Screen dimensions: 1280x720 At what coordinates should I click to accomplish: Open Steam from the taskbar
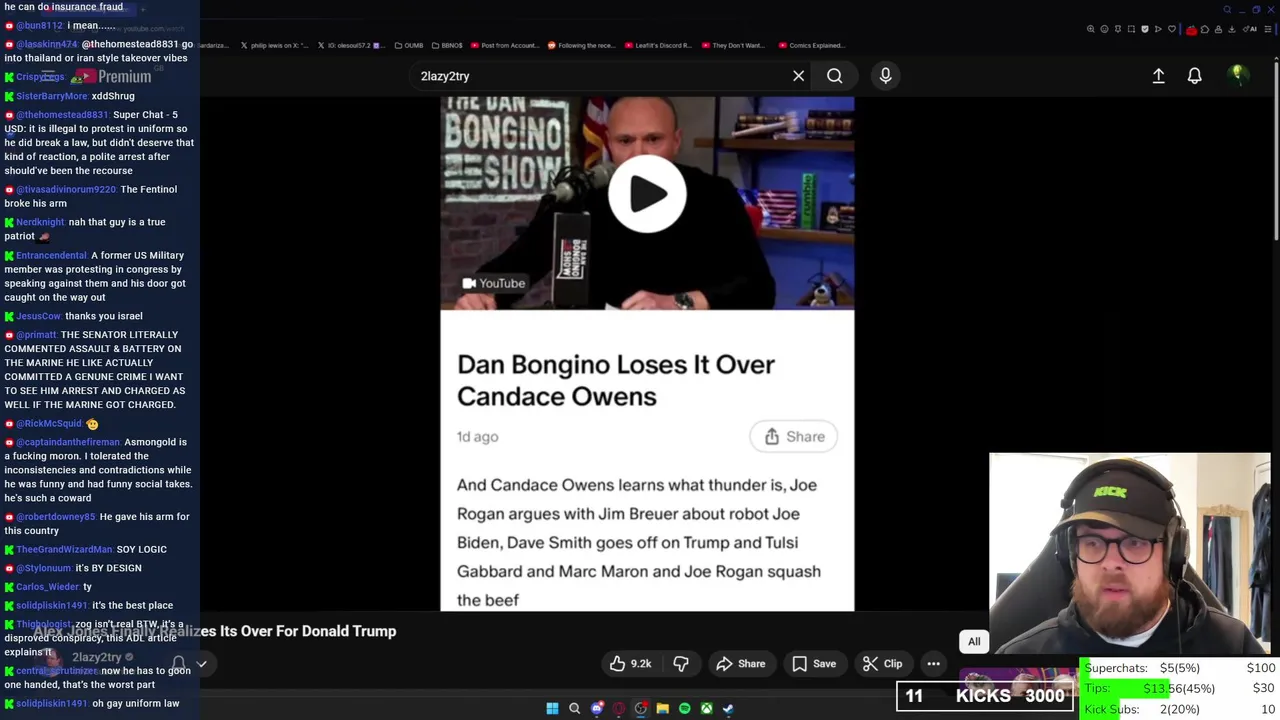point(728,709)
